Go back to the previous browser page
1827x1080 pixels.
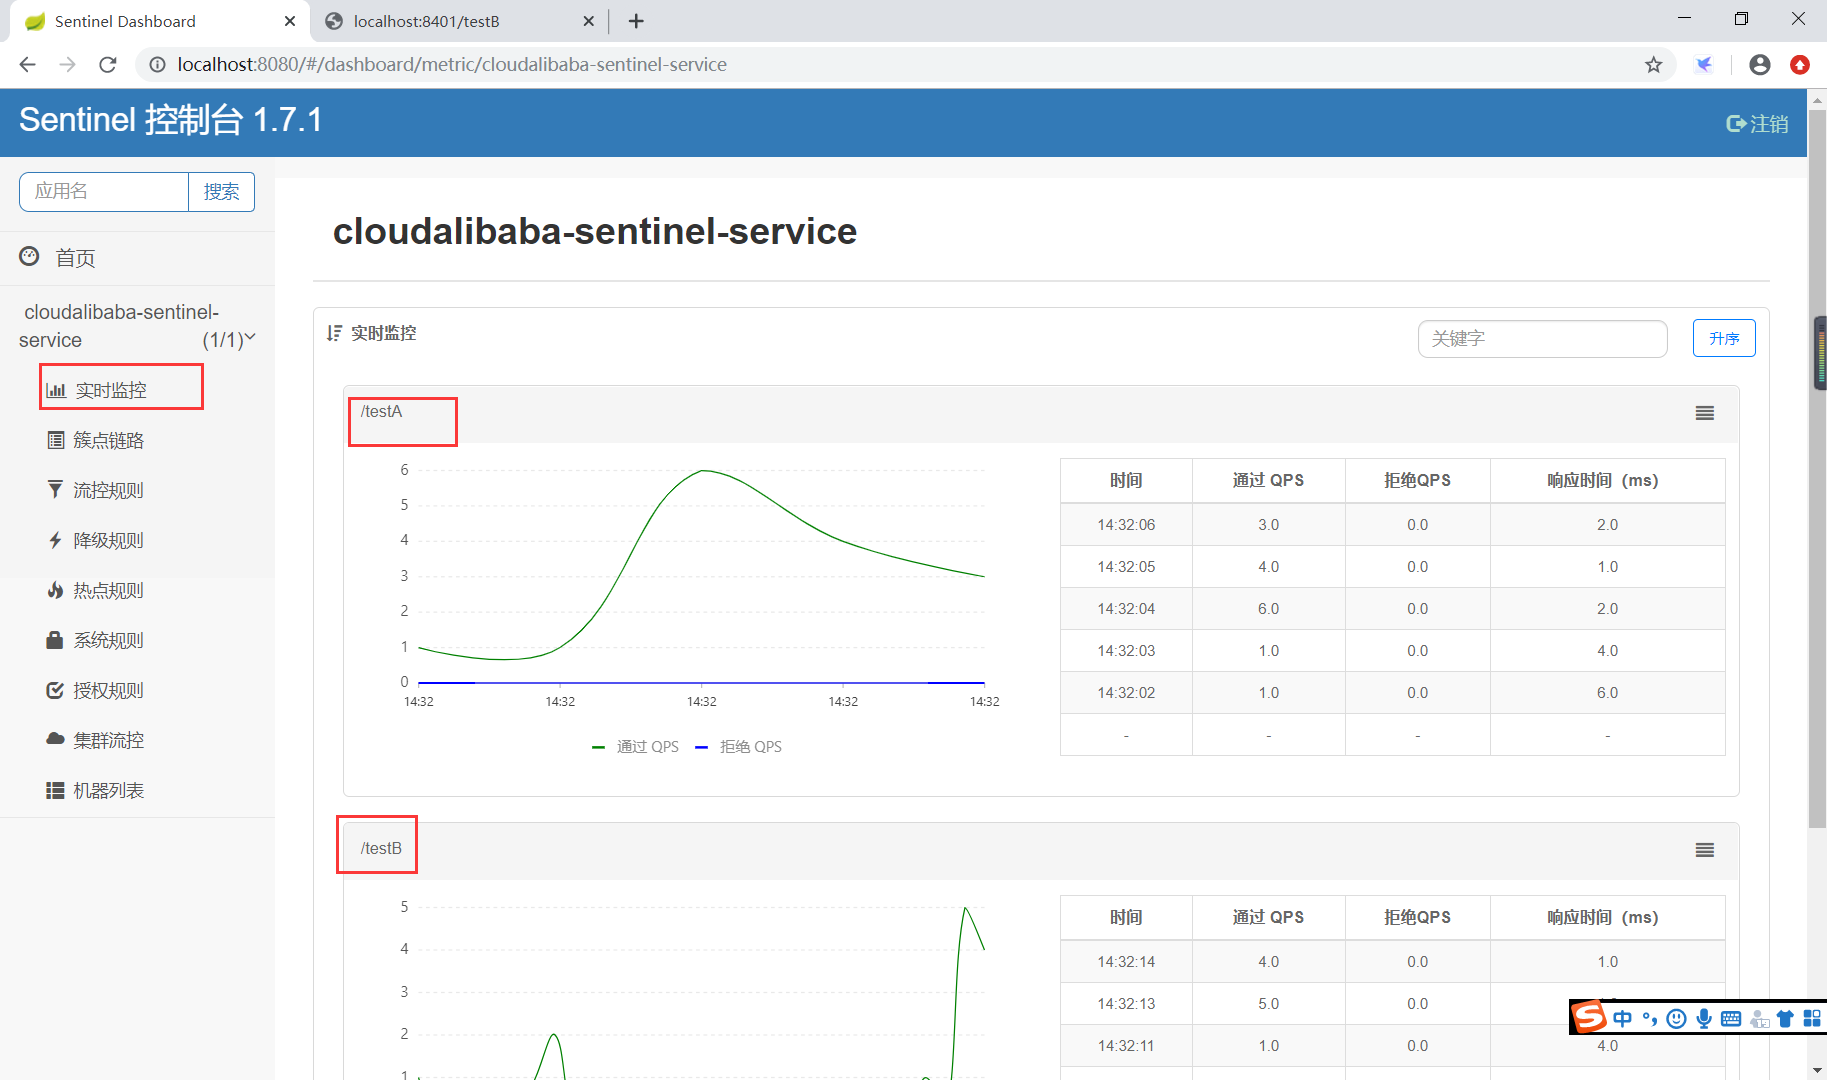coord(27,64)
